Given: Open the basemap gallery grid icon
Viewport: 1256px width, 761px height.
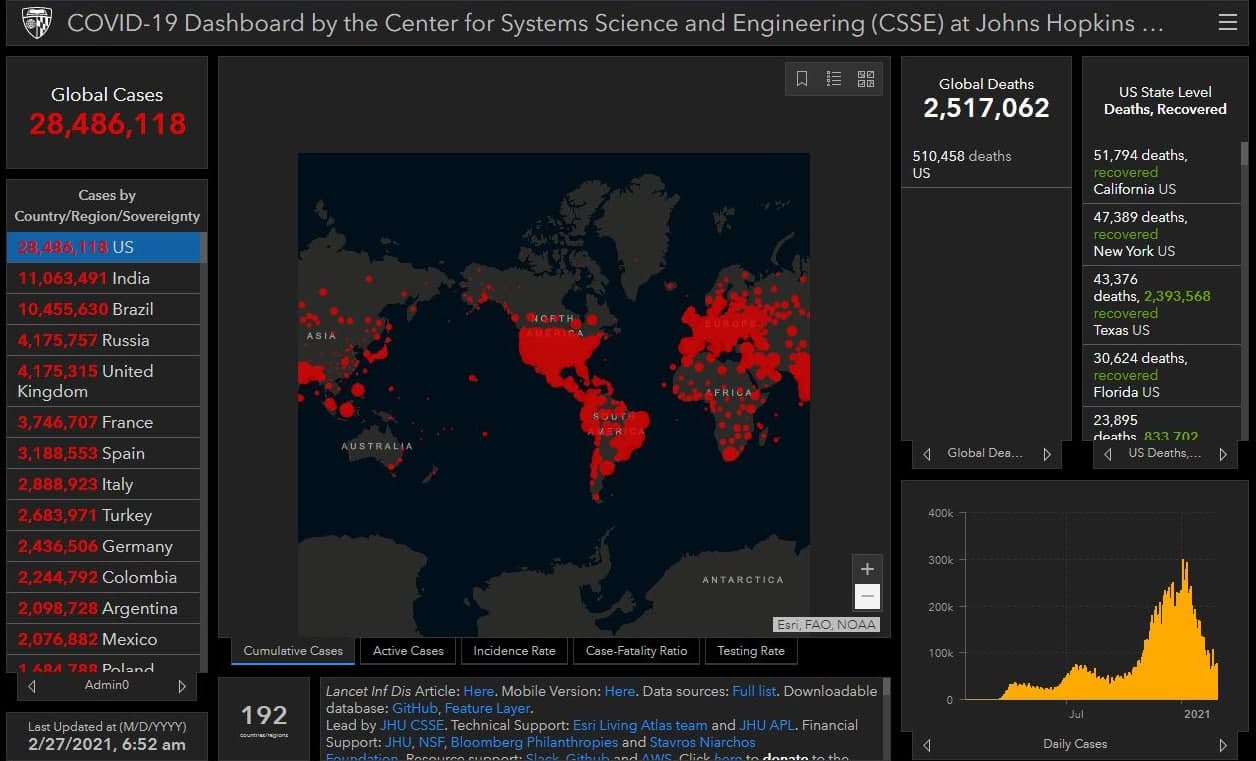Looking at the screenshot, I should click(x=866, y=79).
